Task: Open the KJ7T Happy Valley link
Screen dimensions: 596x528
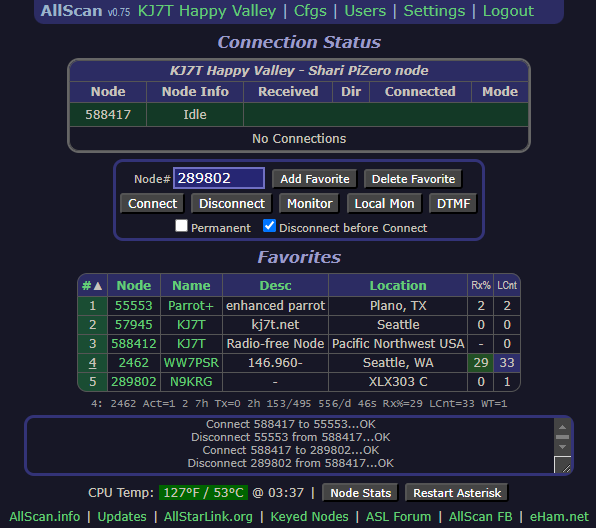Action: tap(207, 11)
